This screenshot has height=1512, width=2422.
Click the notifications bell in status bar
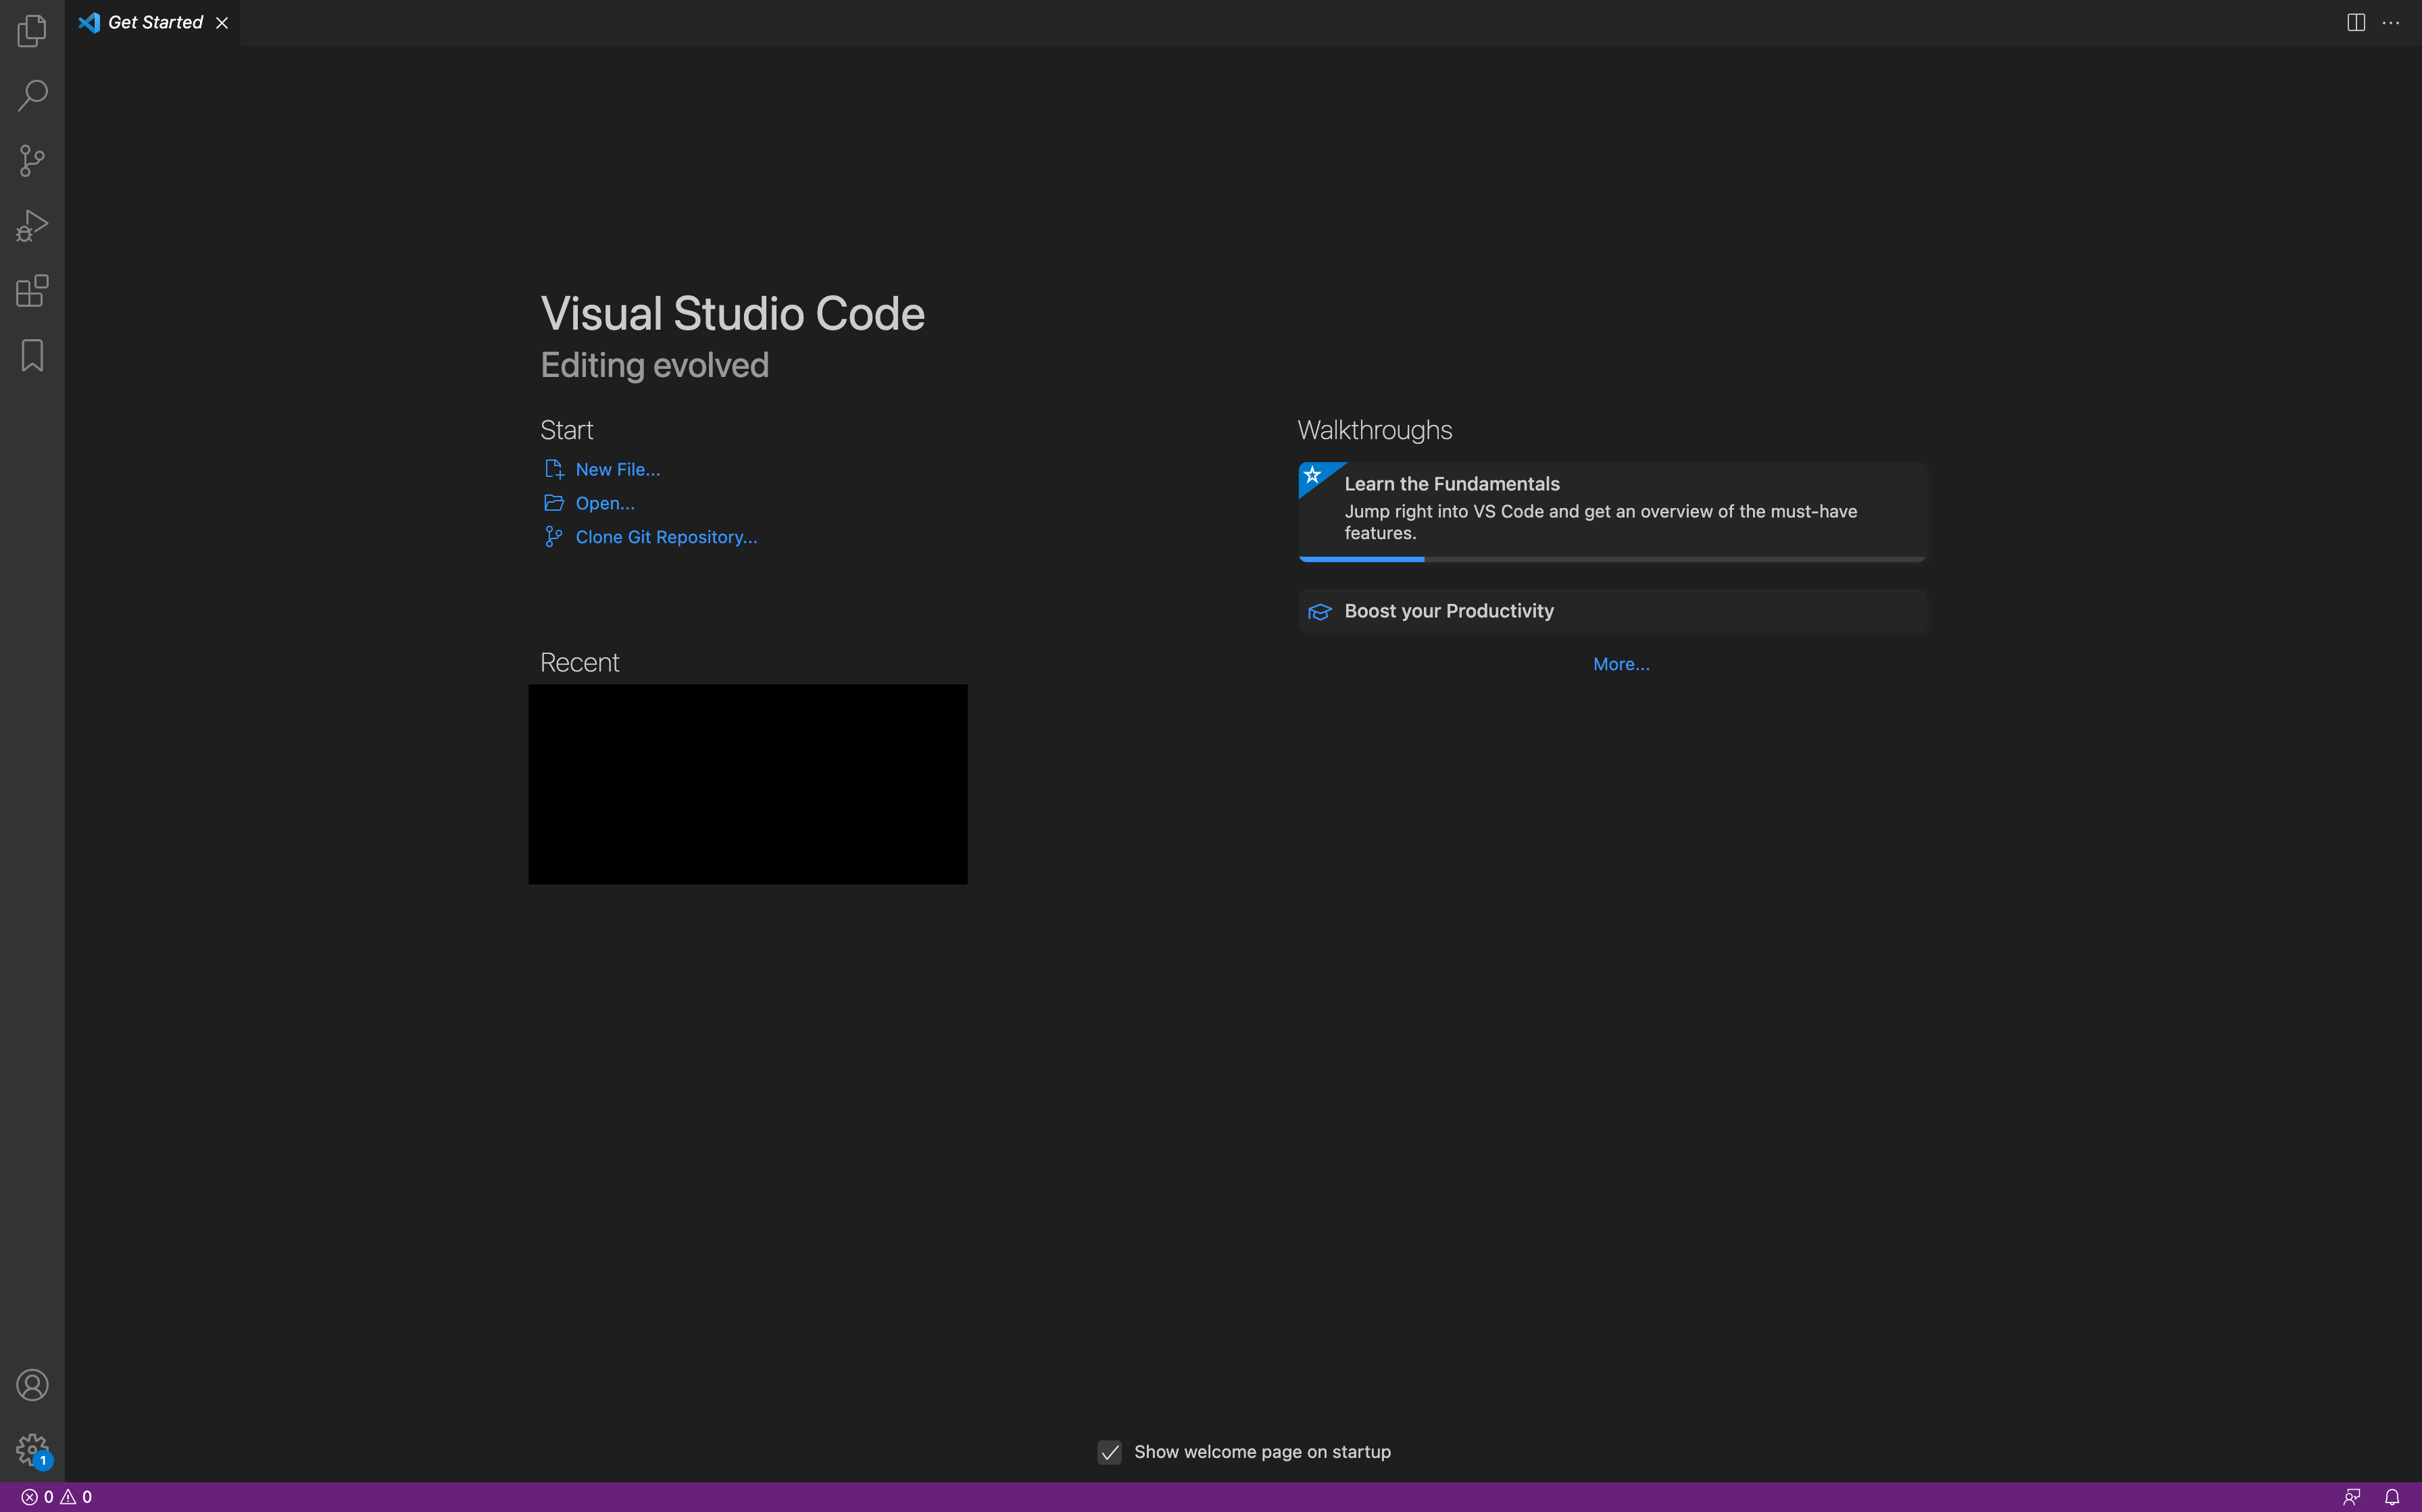pyautogui.click(x=2392, y=1497)
